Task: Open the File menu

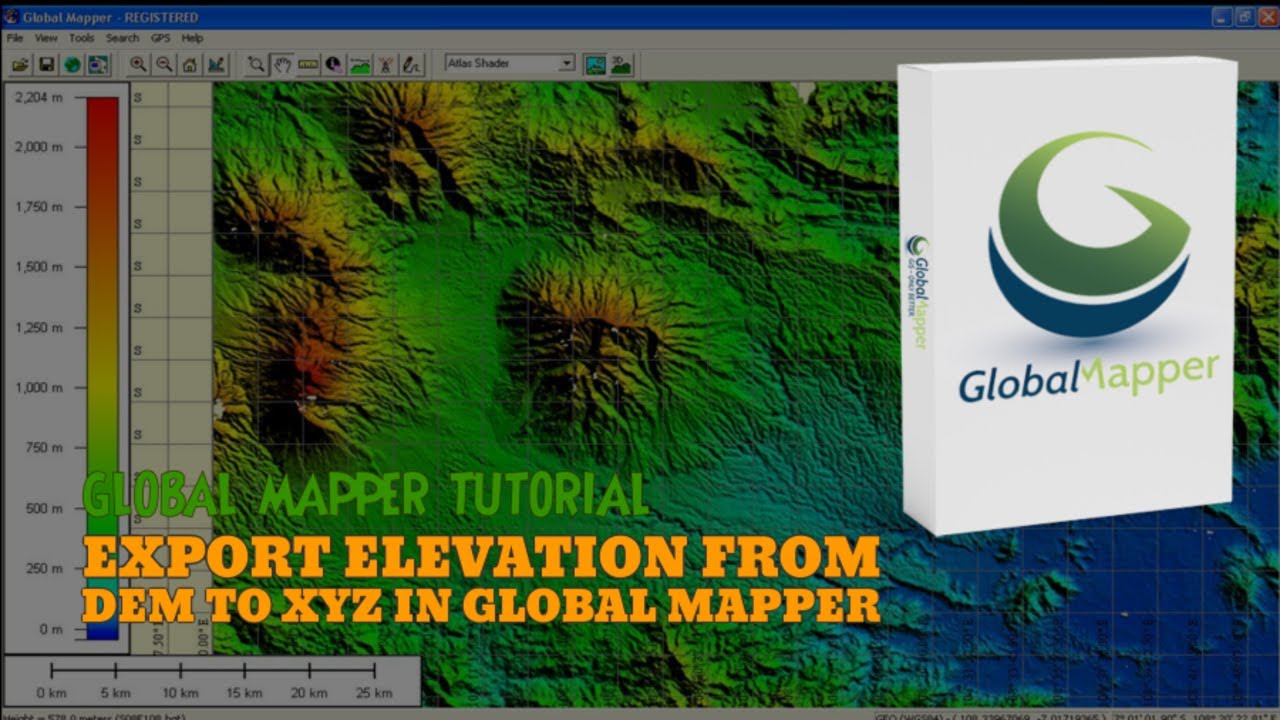Action: point(14,38)
